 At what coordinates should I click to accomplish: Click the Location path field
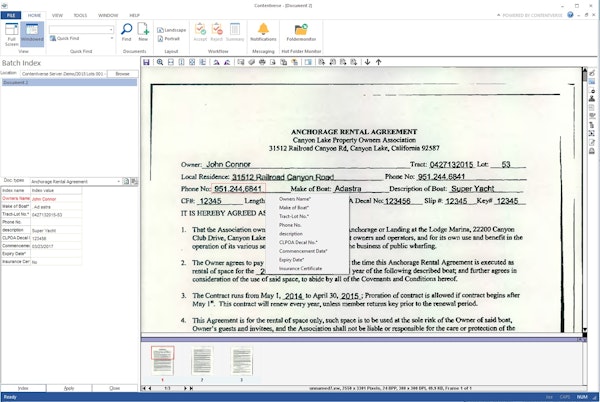(63, 73)
